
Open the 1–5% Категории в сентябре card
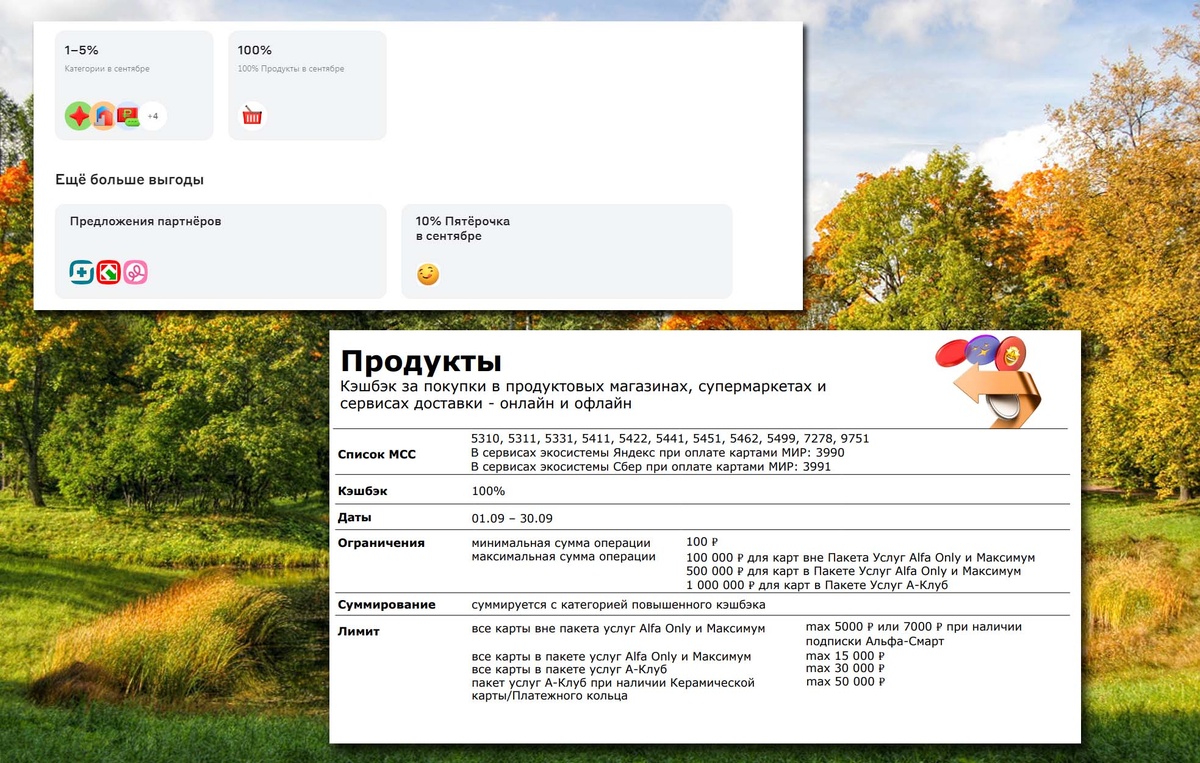pos(134,85)
